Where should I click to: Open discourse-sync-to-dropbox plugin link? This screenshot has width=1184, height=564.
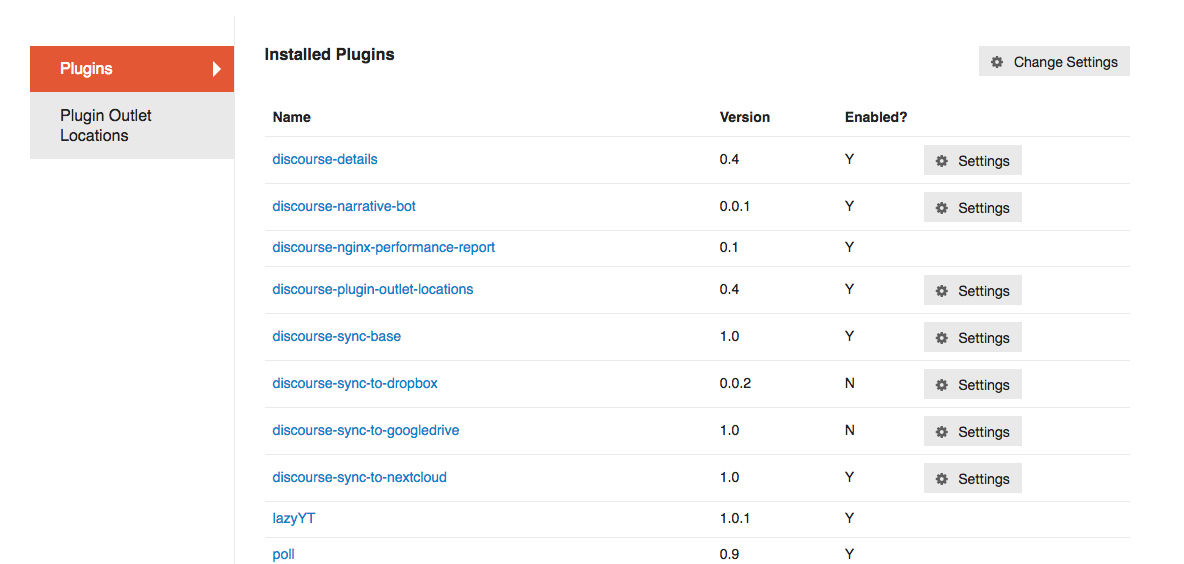[355, 384]
